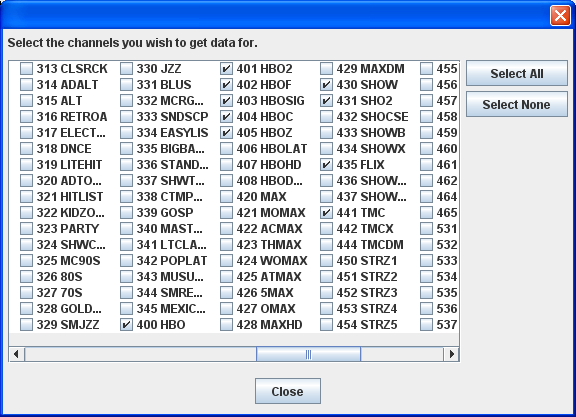Check the 318 DNCE checkbox
This screenshot has width=576, height=417.
26,149
